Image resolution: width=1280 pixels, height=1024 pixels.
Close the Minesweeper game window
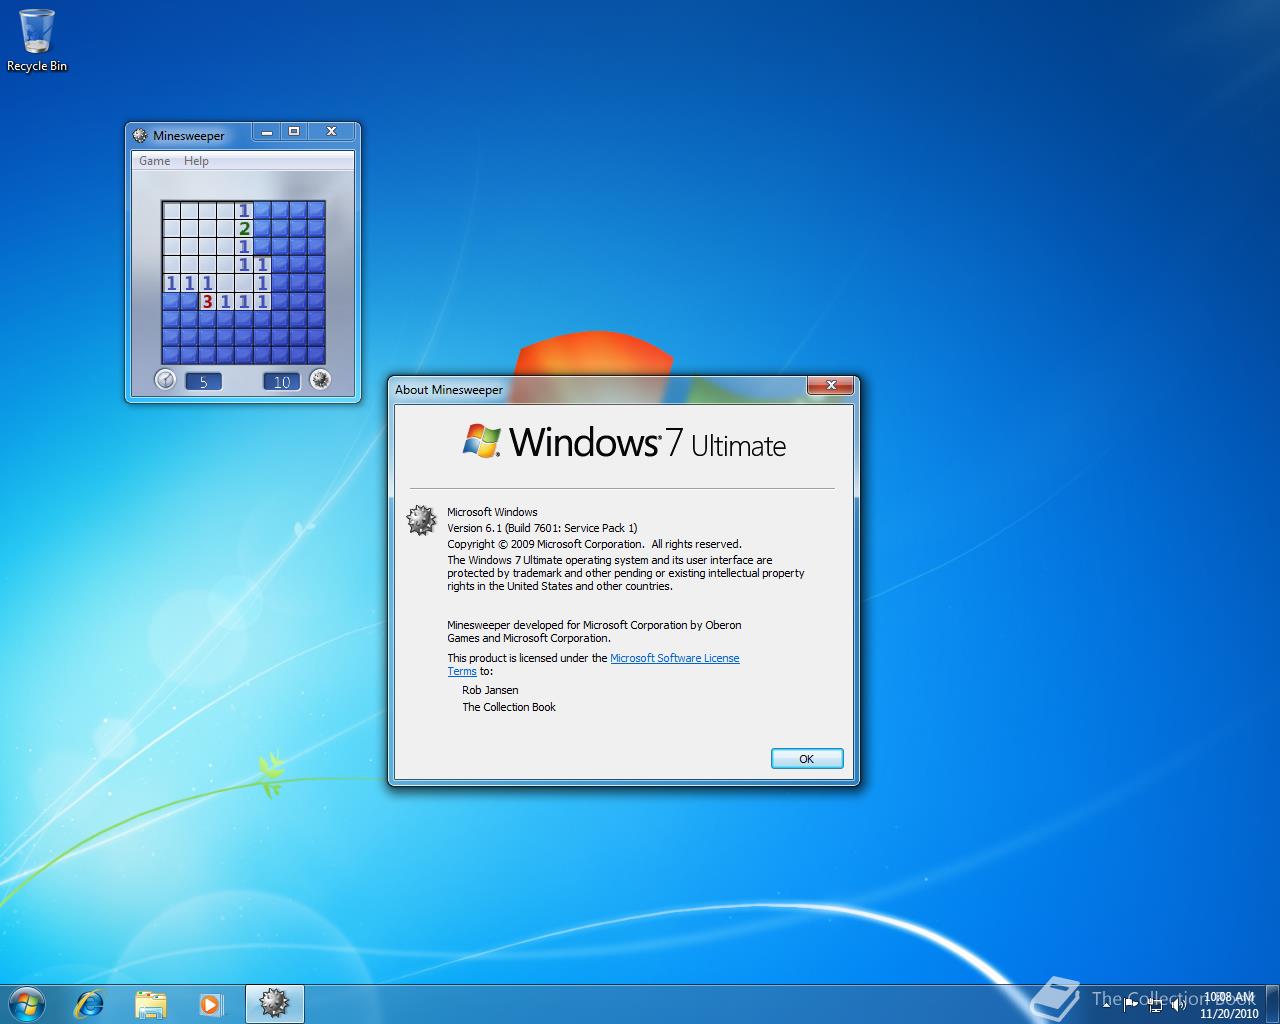point(331,131)
